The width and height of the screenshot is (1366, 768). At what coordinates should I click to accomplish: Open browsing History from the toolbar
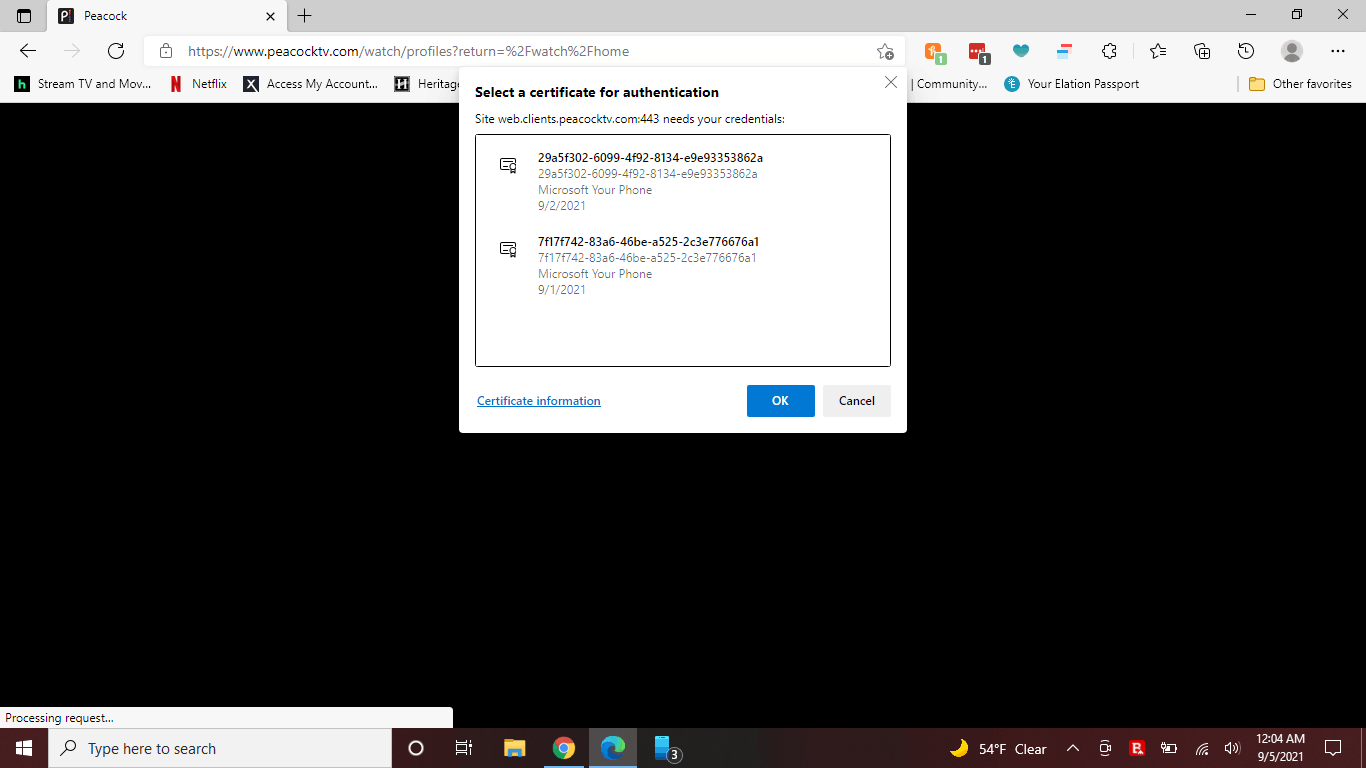click(x=1245, y=50)
